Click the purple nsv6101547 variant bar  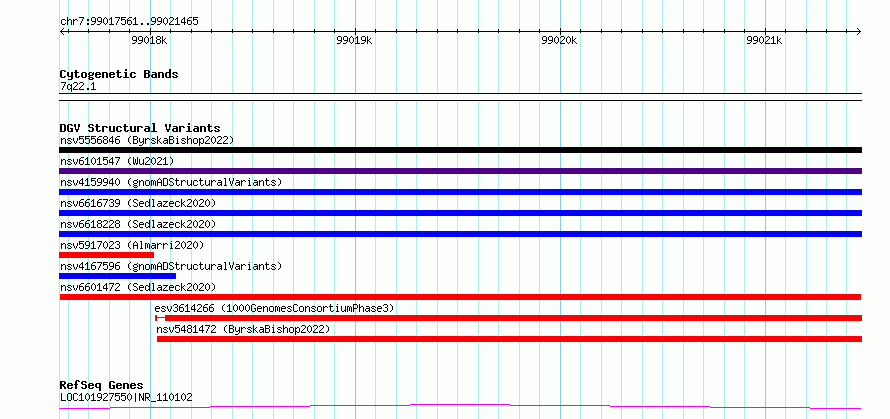(x=460, y=171)
